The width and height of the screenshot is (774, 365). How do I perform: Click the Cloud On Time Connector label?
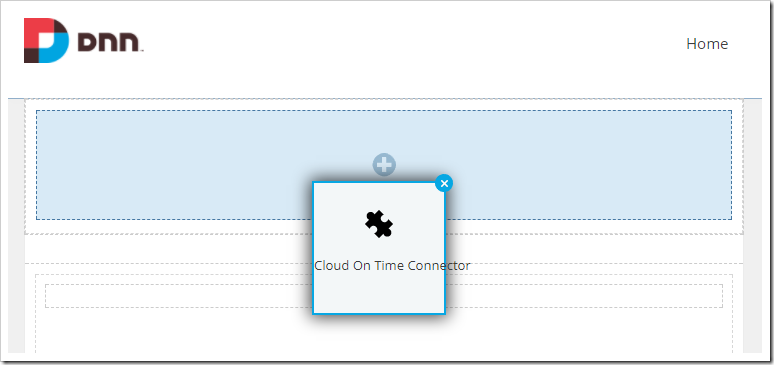tap(392, 266)
